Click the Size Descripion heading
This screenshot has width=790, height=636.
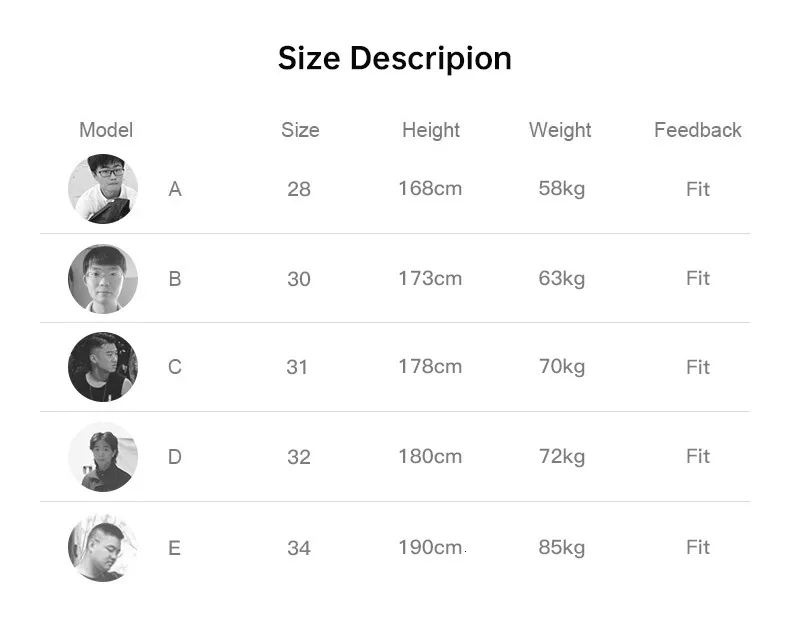click(x=394, y=58)
